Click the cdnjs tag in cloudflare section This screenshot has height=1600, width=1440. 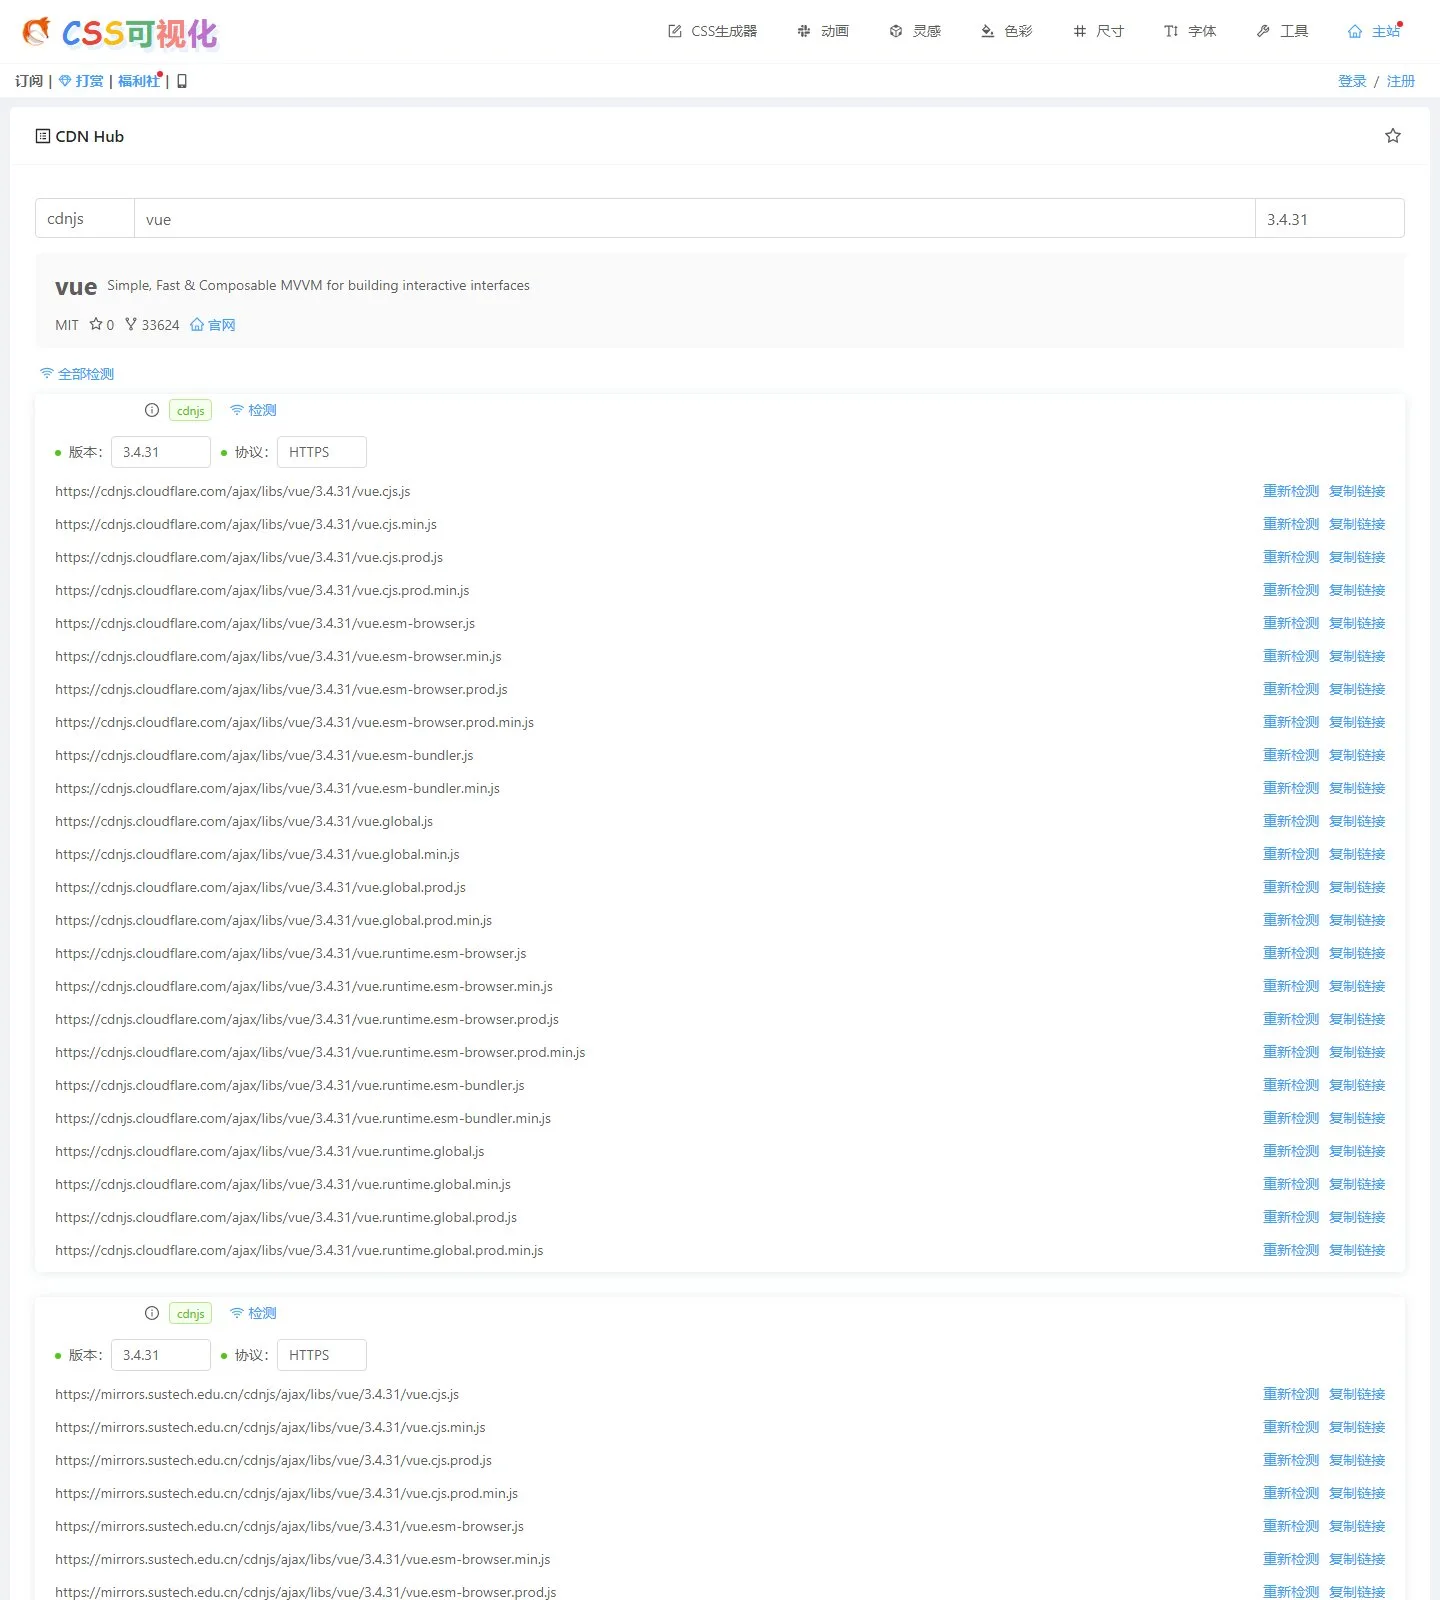point(190,410)
